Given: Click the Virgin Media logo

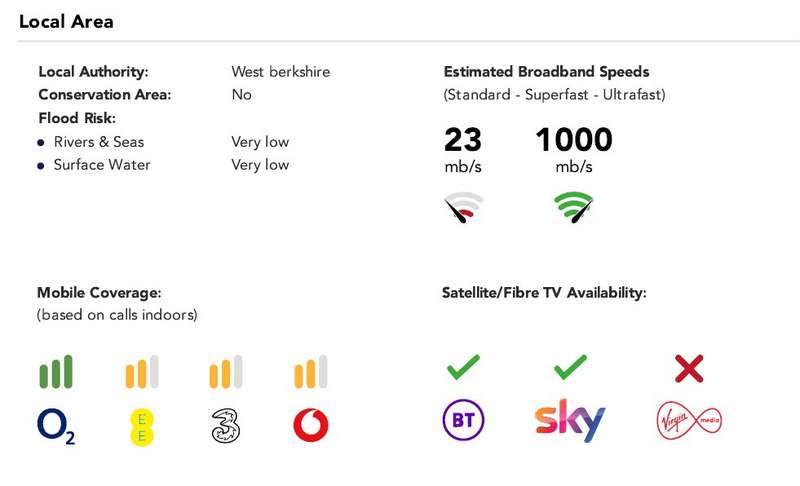Looking at the screenshot, I should click(689, 421).
